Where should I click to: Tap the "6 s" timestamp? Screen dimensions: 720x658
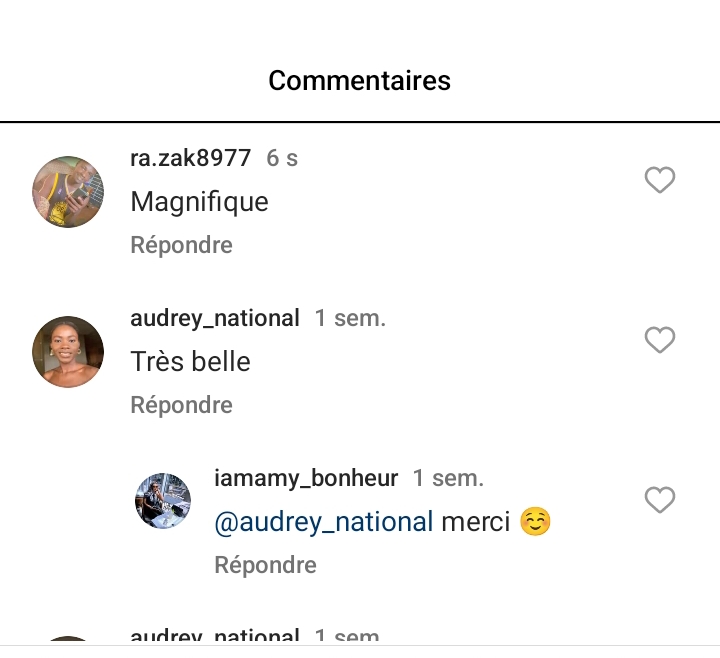point(282,158)
